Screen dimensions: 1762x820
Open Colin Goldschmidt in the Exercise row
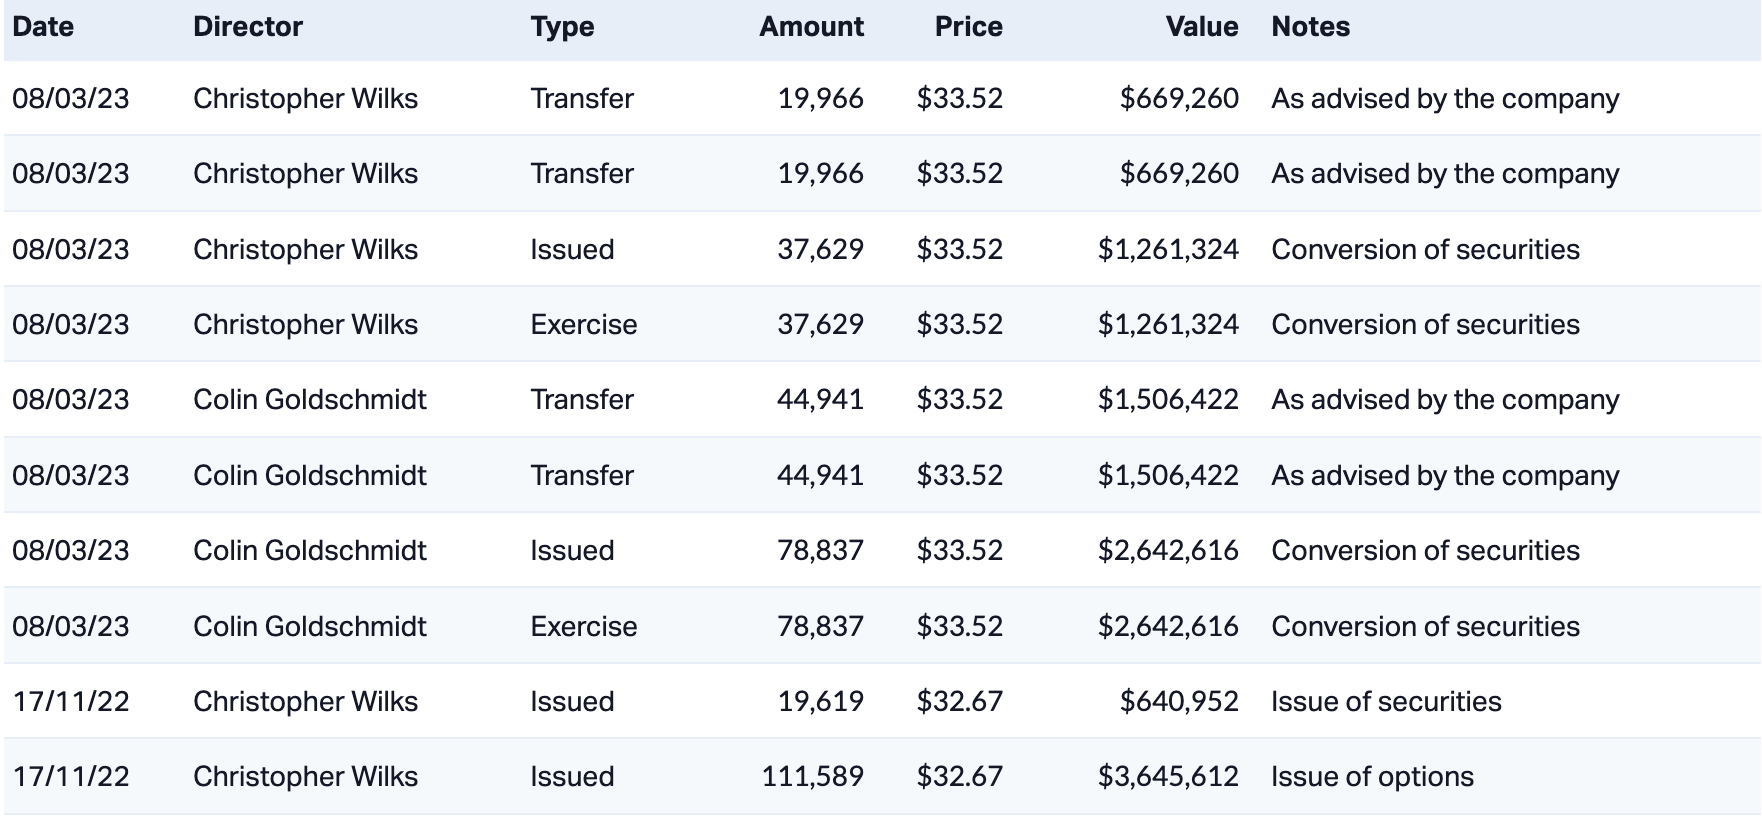coord(309,626)
